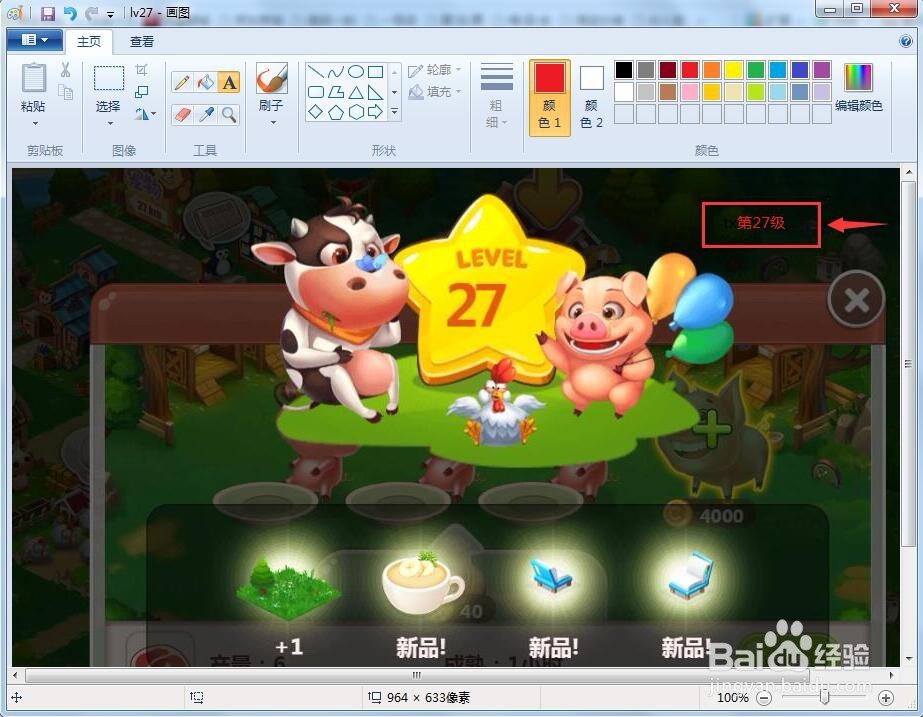
Task: Open the Paint file menu button
Action: [x=35, y=40]
